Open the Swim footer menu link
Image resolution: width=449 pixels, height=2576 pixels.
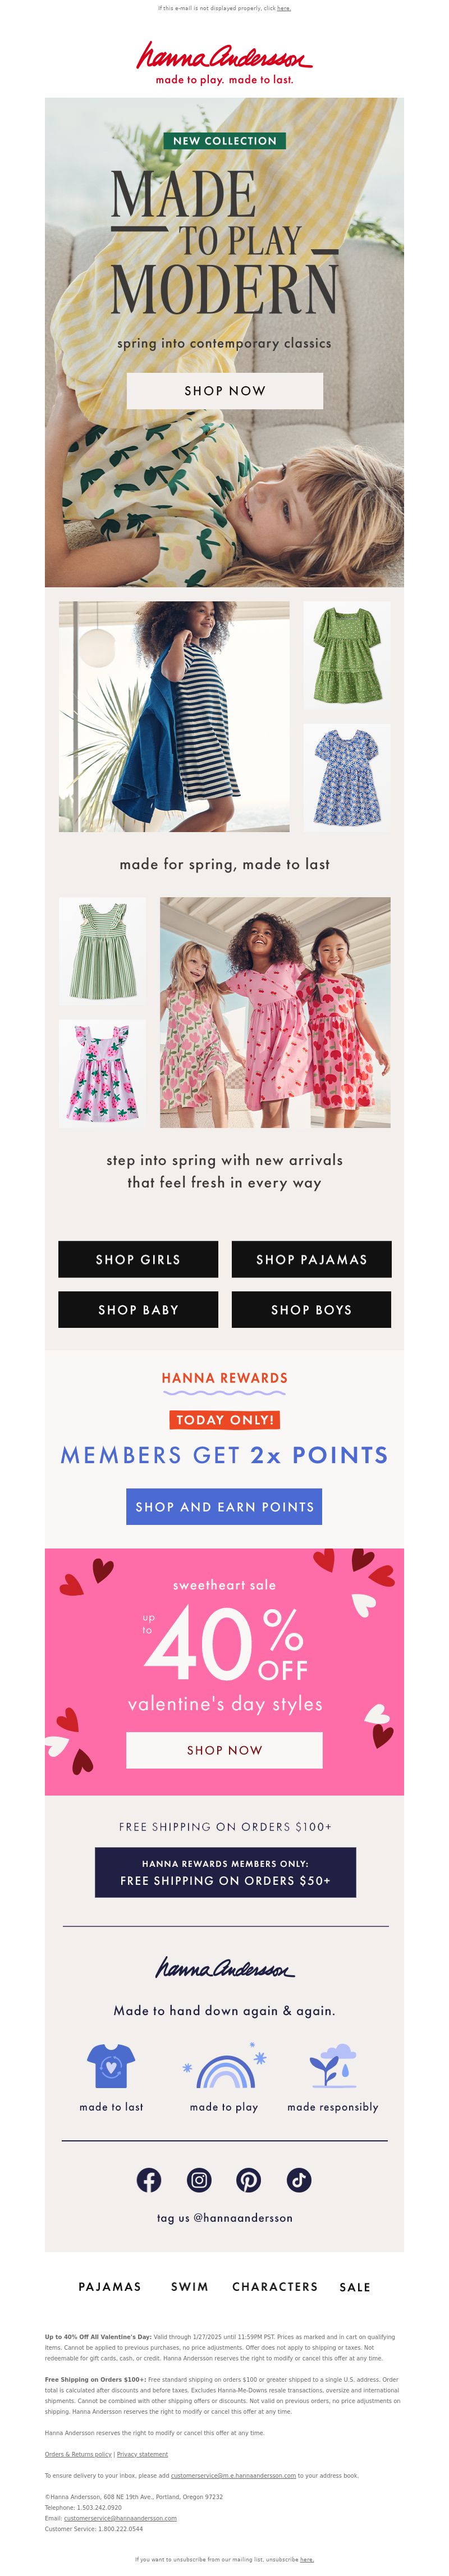point(190,2287)
